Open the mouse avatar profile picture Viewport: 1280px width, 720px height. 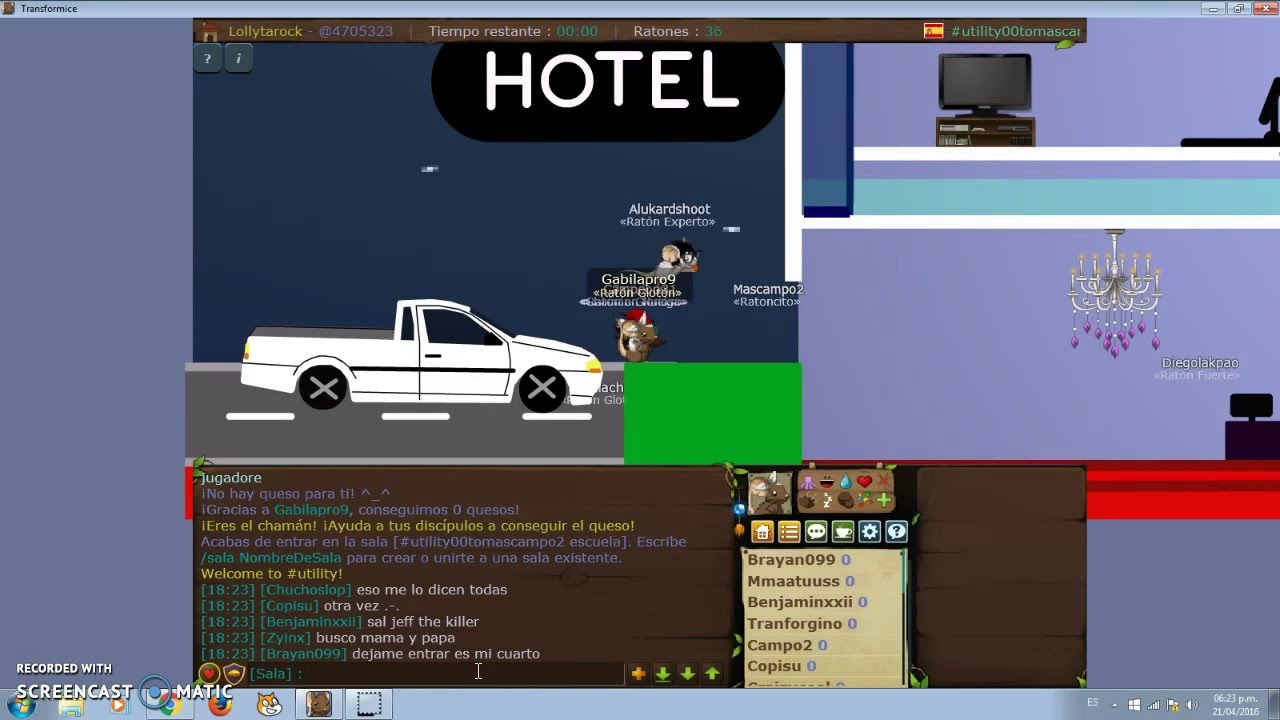(770, 493)
